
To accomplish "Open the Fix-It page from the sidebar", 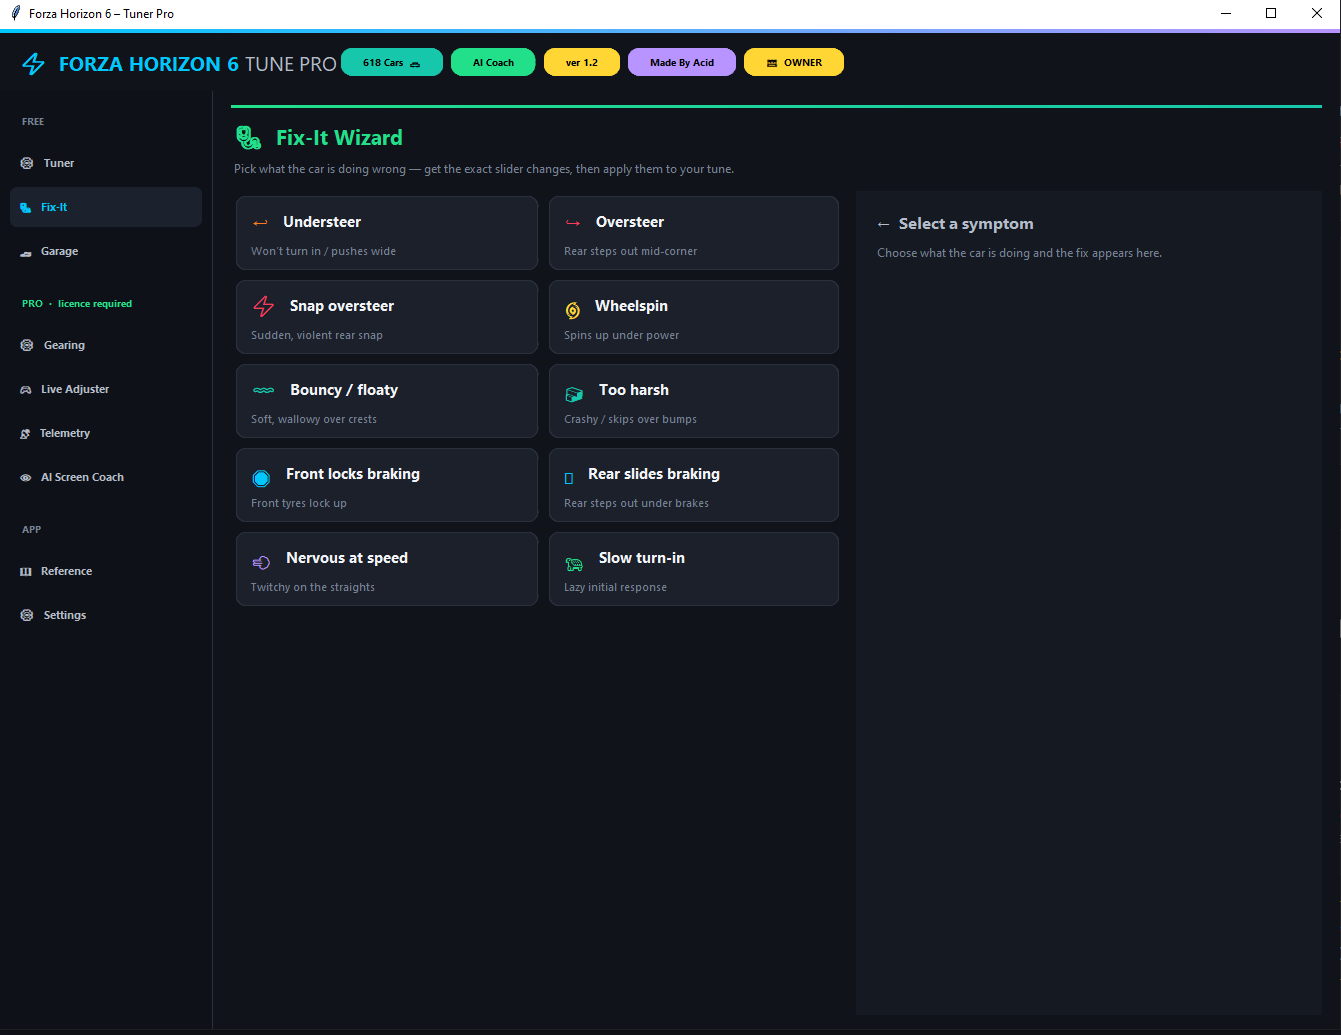I will point(106,207).
